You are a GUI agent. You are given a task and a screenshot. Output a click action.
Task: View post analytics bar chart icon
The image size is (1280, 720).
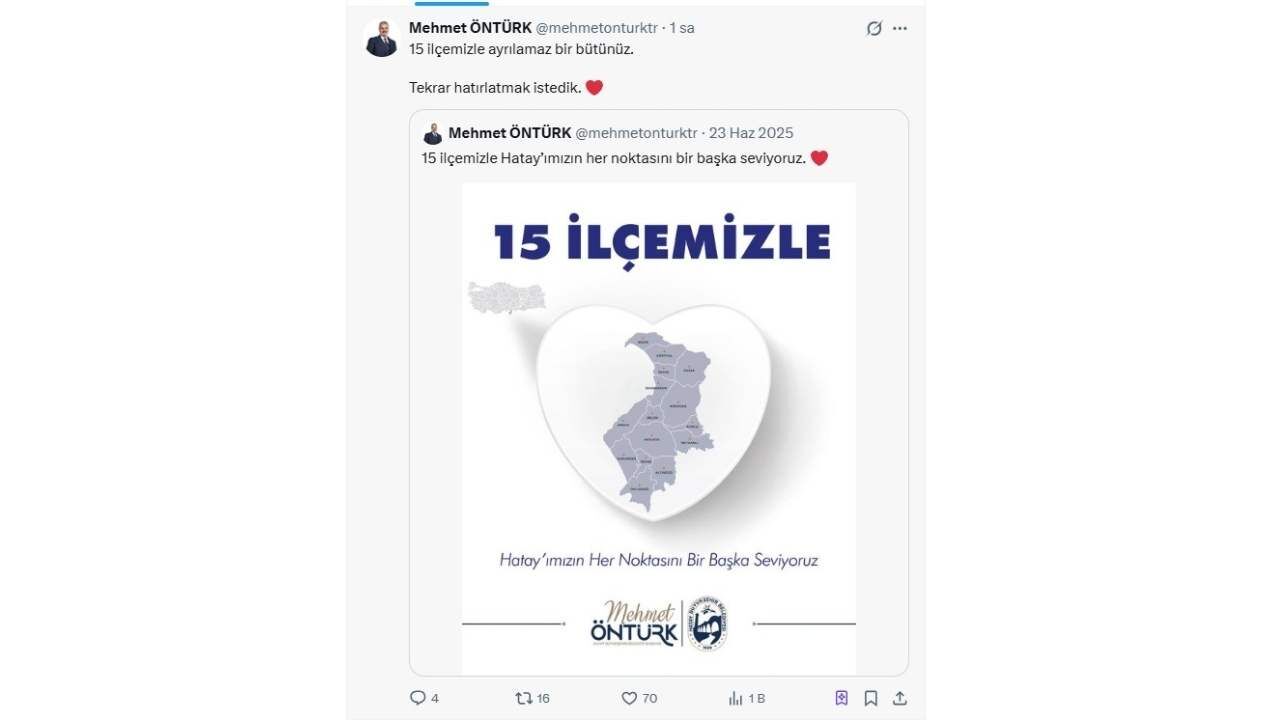coord(735,698)
